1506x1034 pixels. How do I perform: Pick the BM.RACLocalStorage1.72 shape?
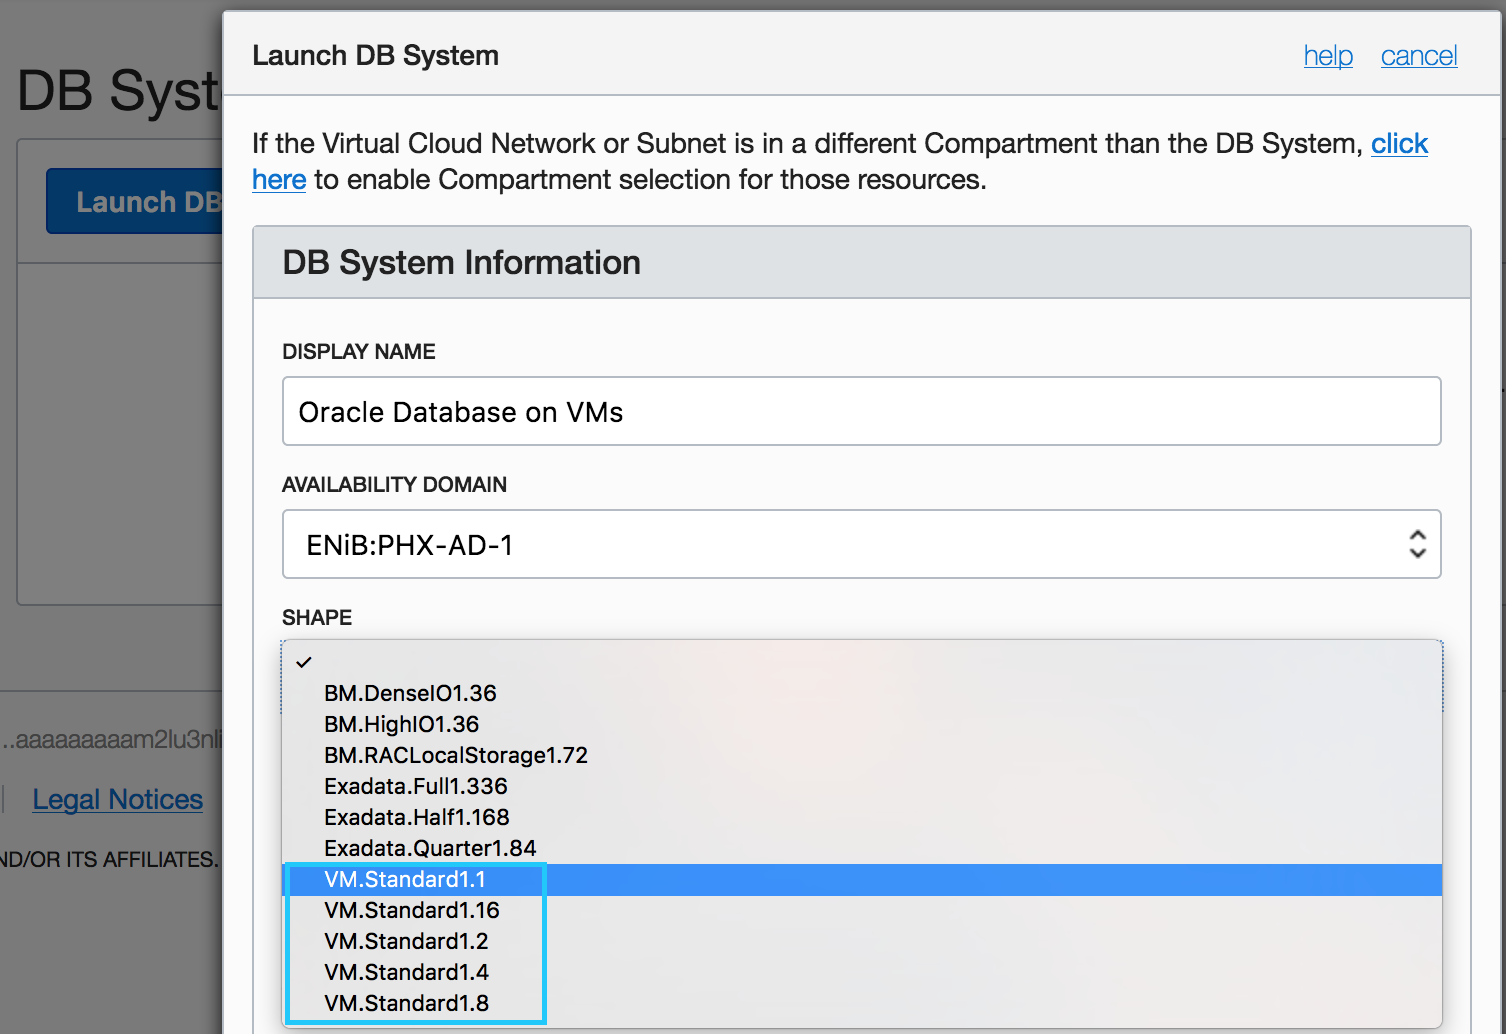[x=456, y=755]
